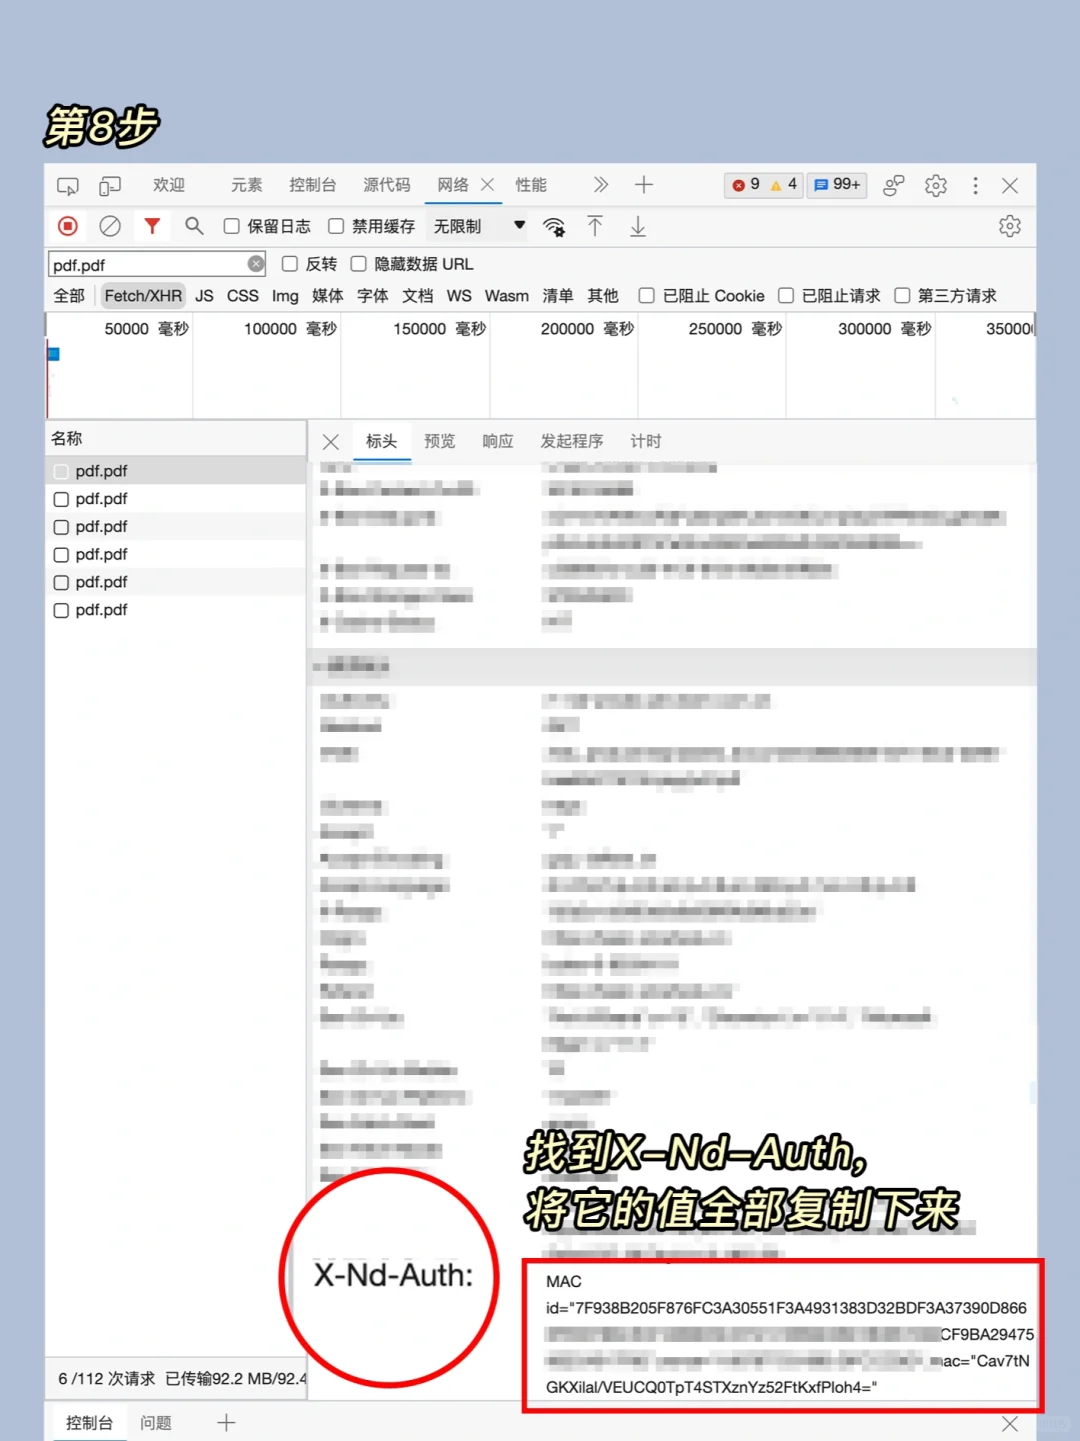Select the Fetch/XHR type filter
The image size is (1080, 1441).
pyautogui.click(x=143, y=296)
